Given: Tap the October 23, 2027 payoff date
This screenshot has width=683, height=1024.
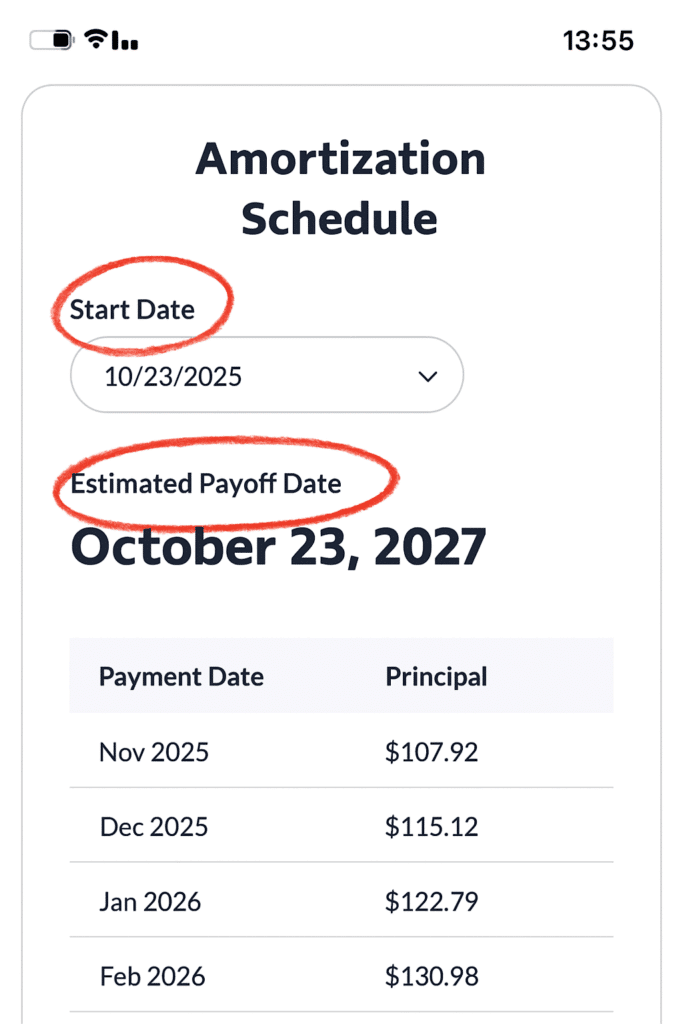Looking at the screenshot, I should click(278, 546).
